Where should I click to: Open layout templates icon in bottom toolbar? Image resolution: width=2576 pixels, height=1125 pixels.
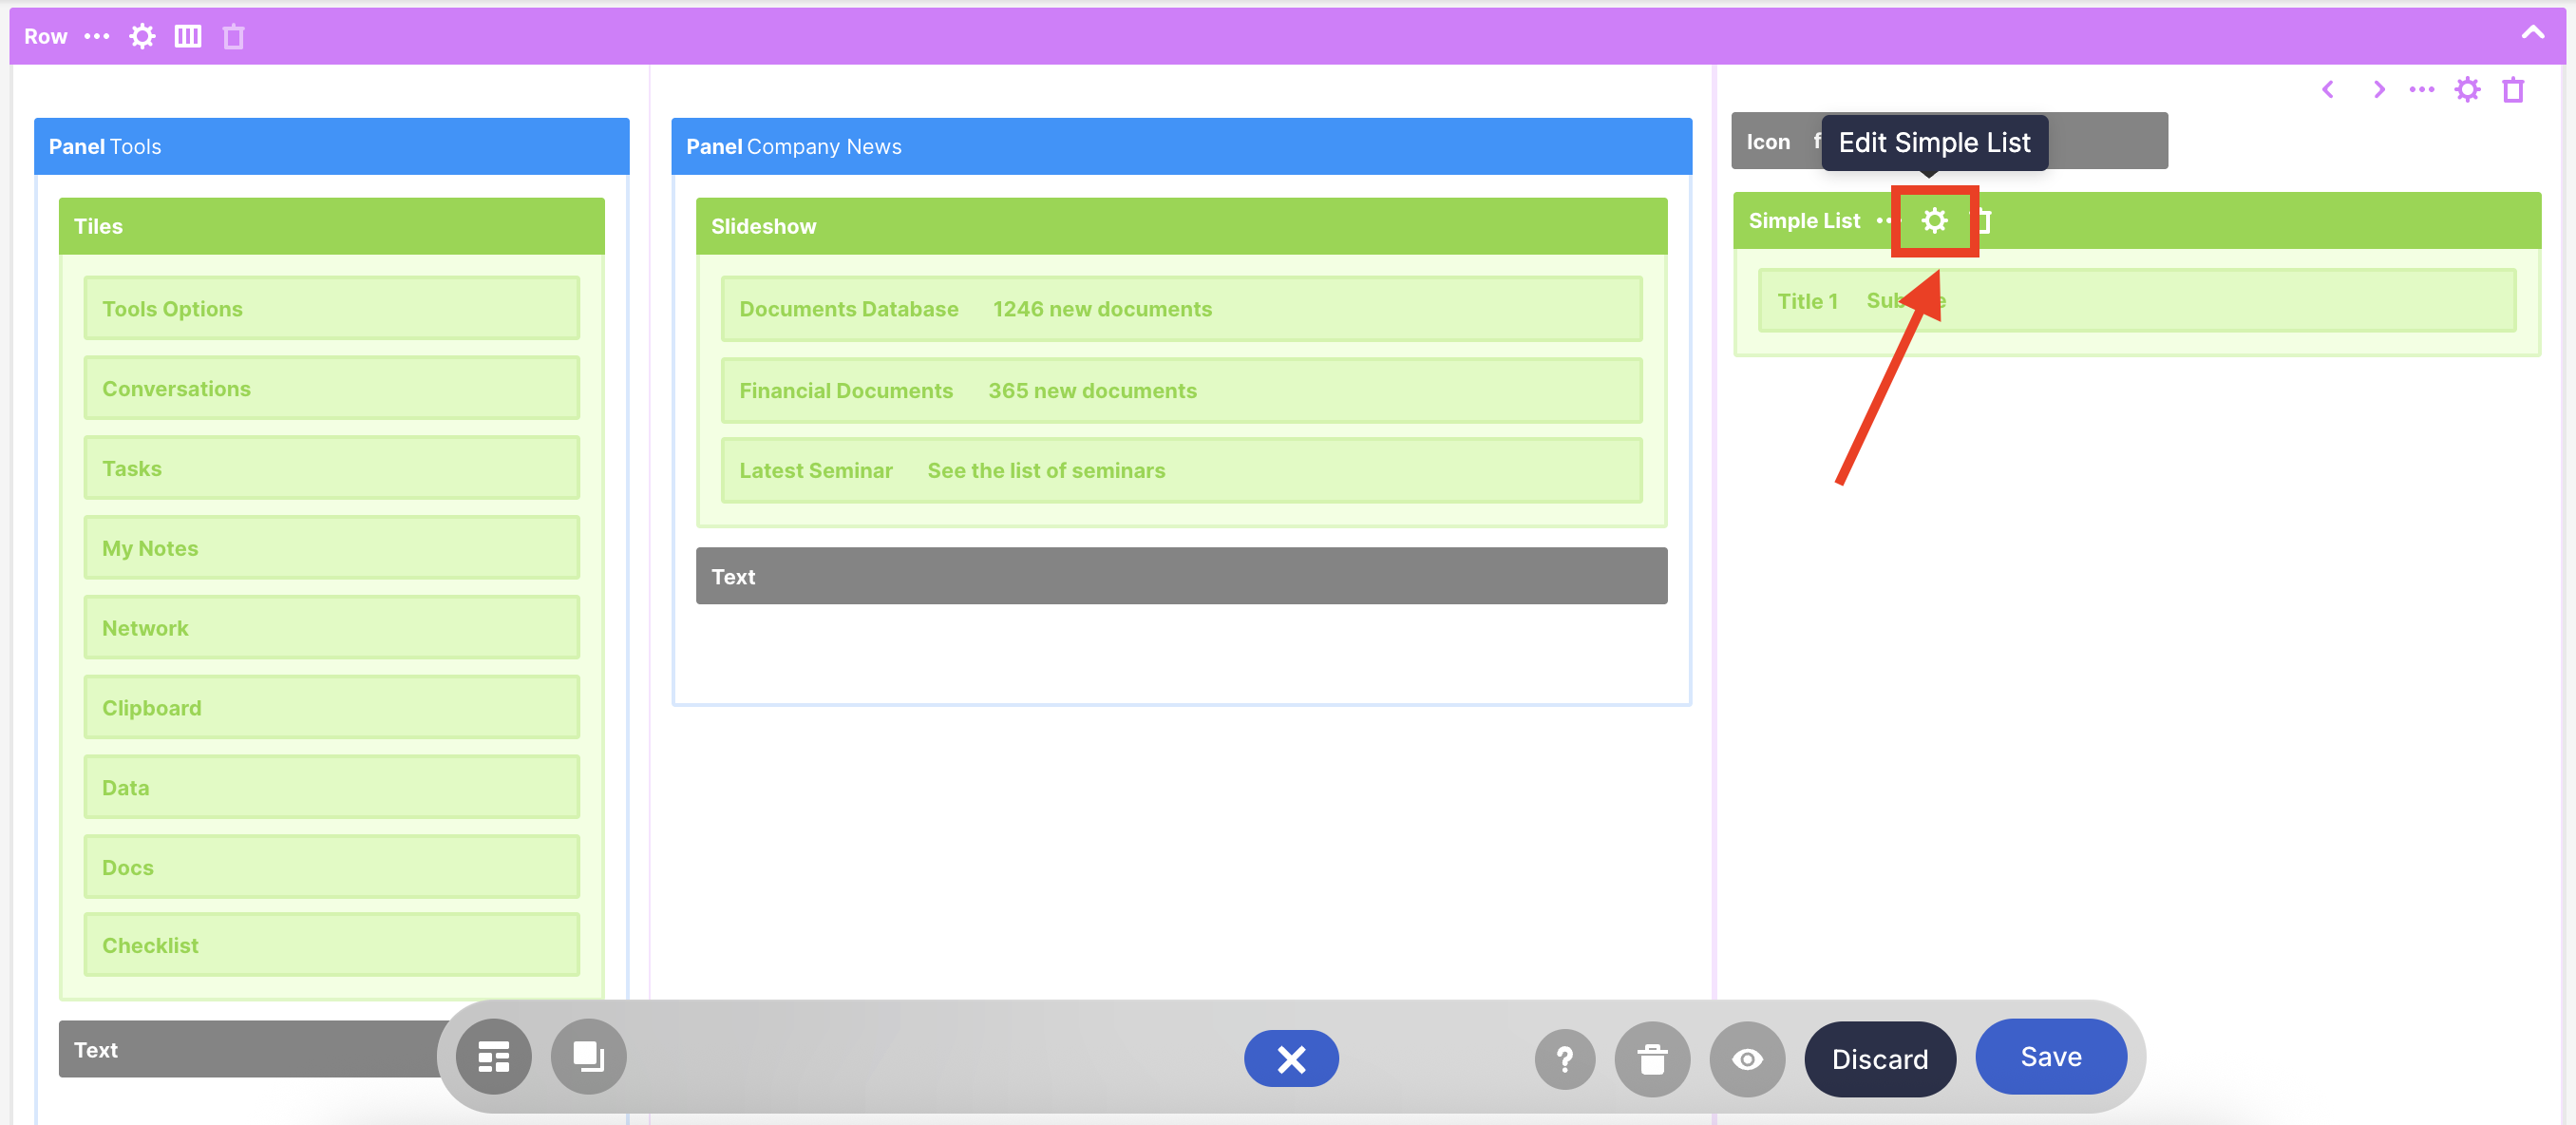click(493, 1057)
